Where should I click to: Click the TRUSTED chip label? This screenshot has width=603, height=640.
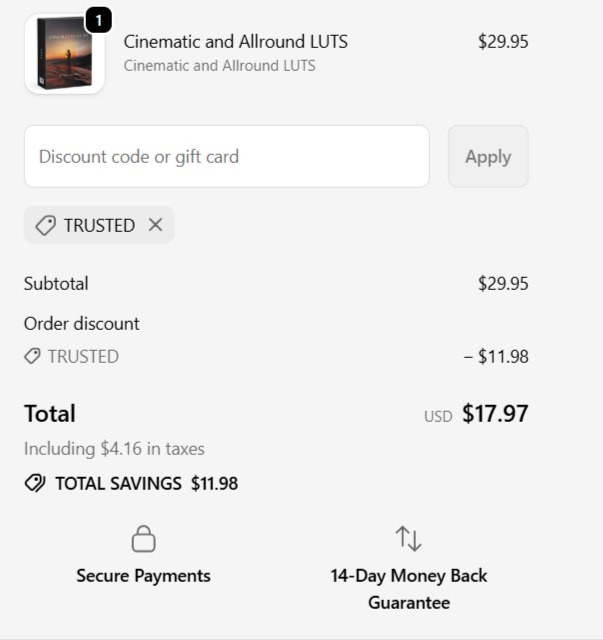99,226
